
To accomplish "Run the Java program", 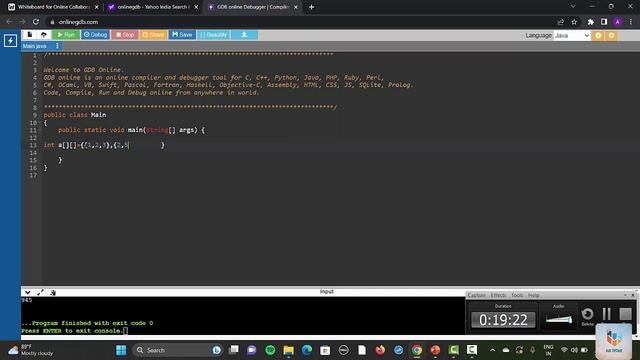I will (x=67, y=35).
